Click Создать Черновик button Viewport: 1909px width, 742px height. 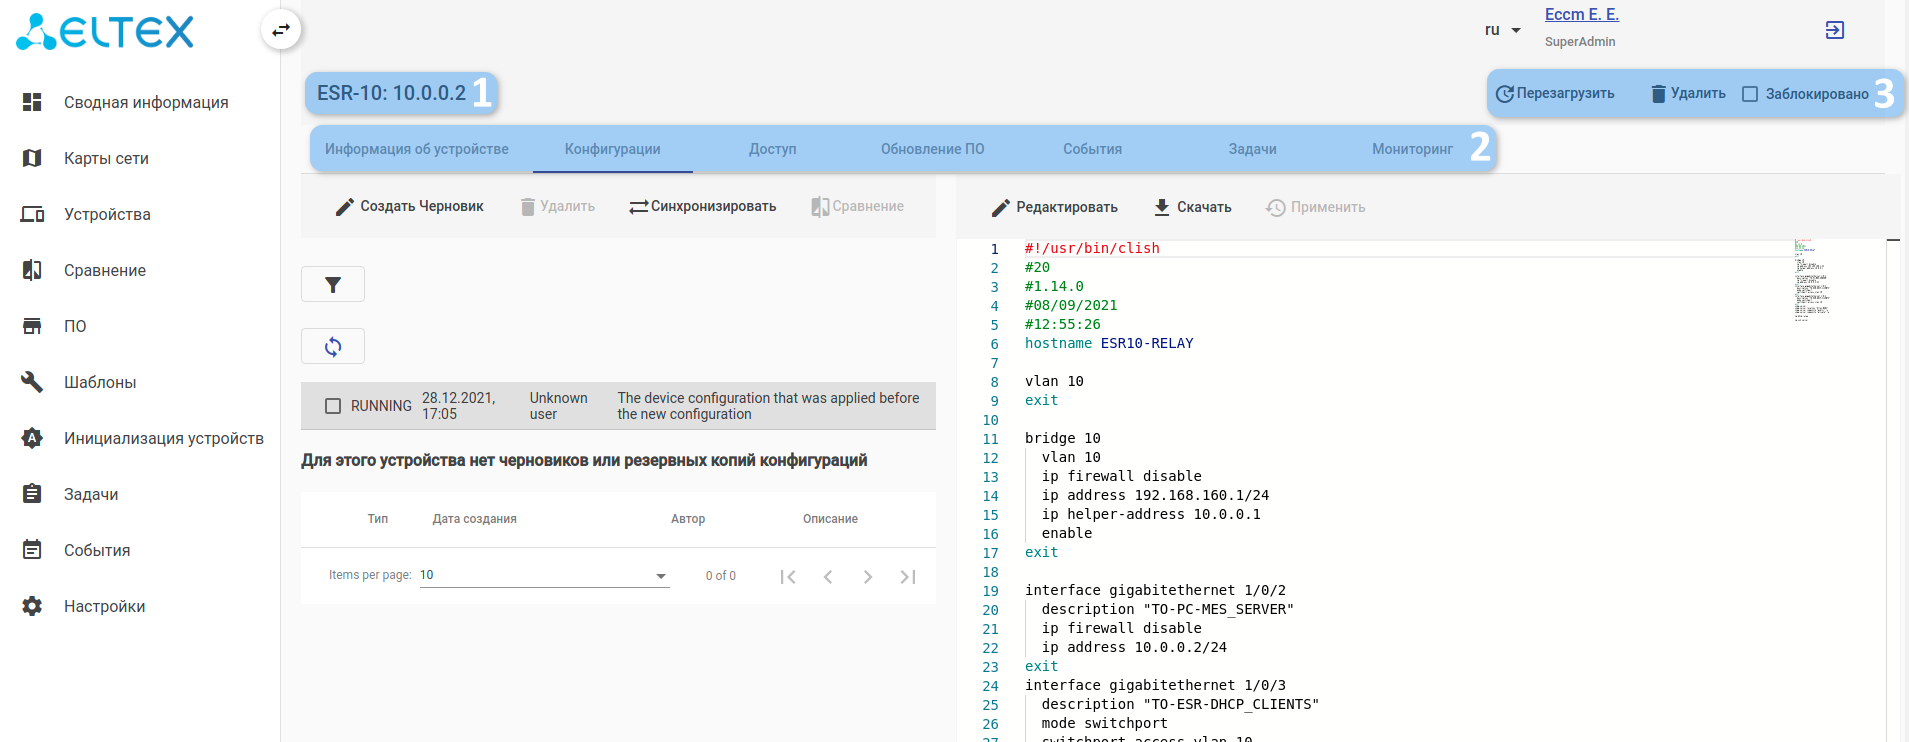tap(409, 206)
